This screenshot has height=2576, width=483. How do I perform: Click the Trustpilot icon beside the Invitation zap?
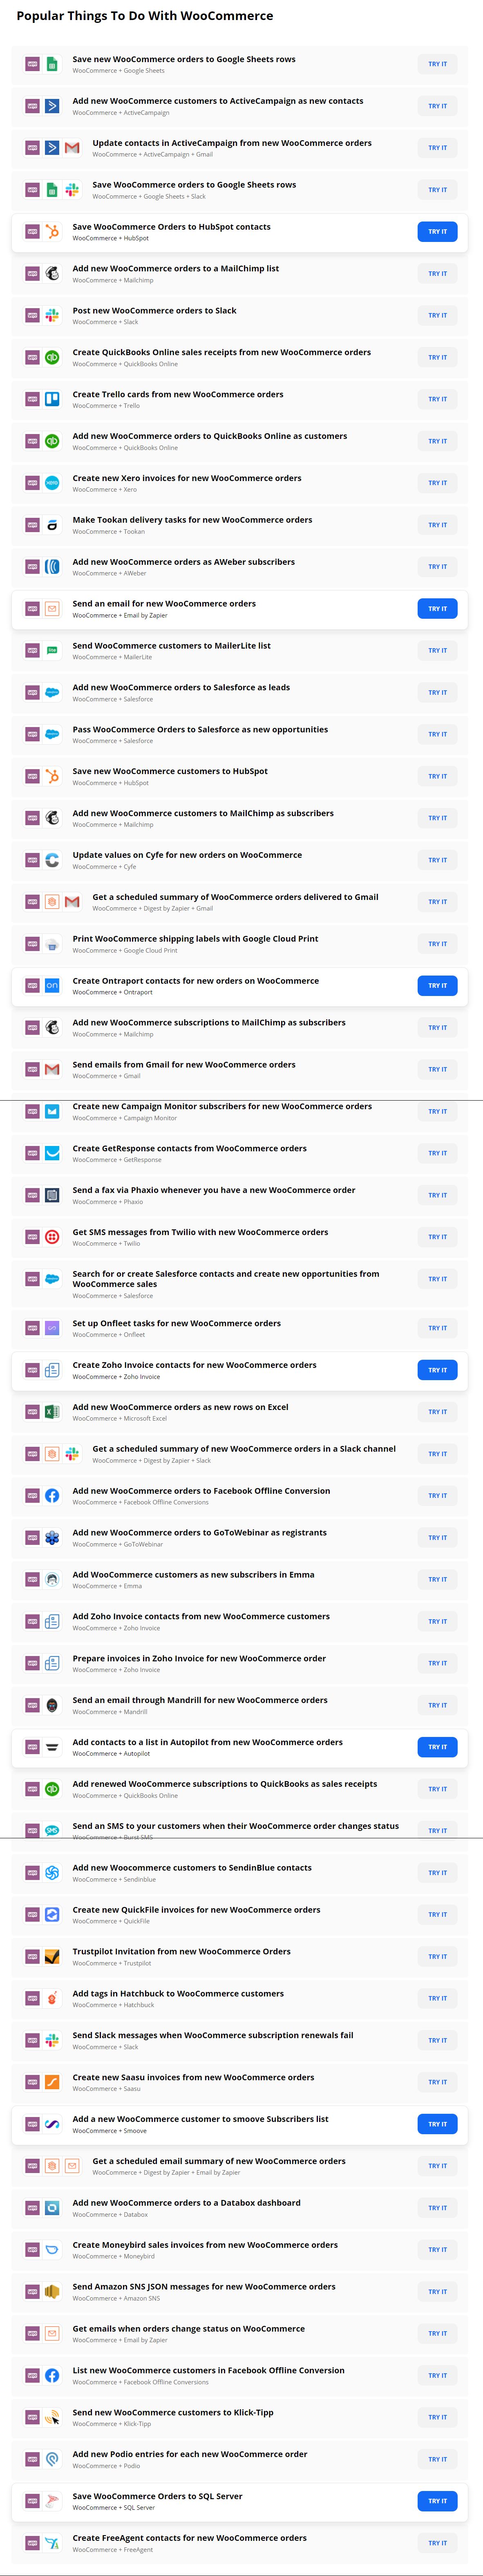(52, 1956)
